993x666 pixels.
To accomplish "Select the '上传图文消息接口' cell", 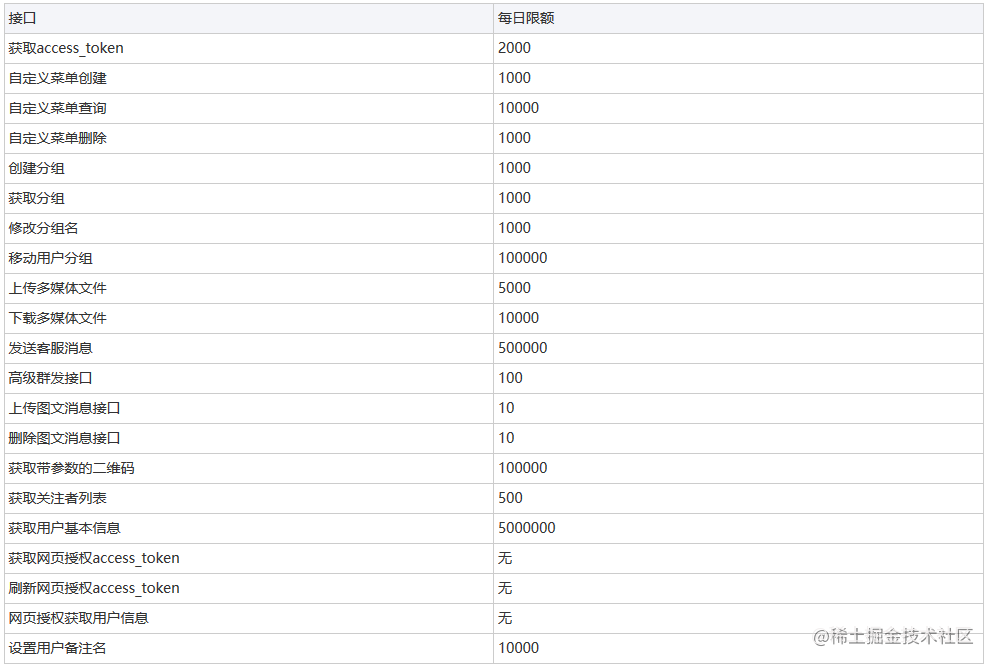I will click(x=249, y=408).
